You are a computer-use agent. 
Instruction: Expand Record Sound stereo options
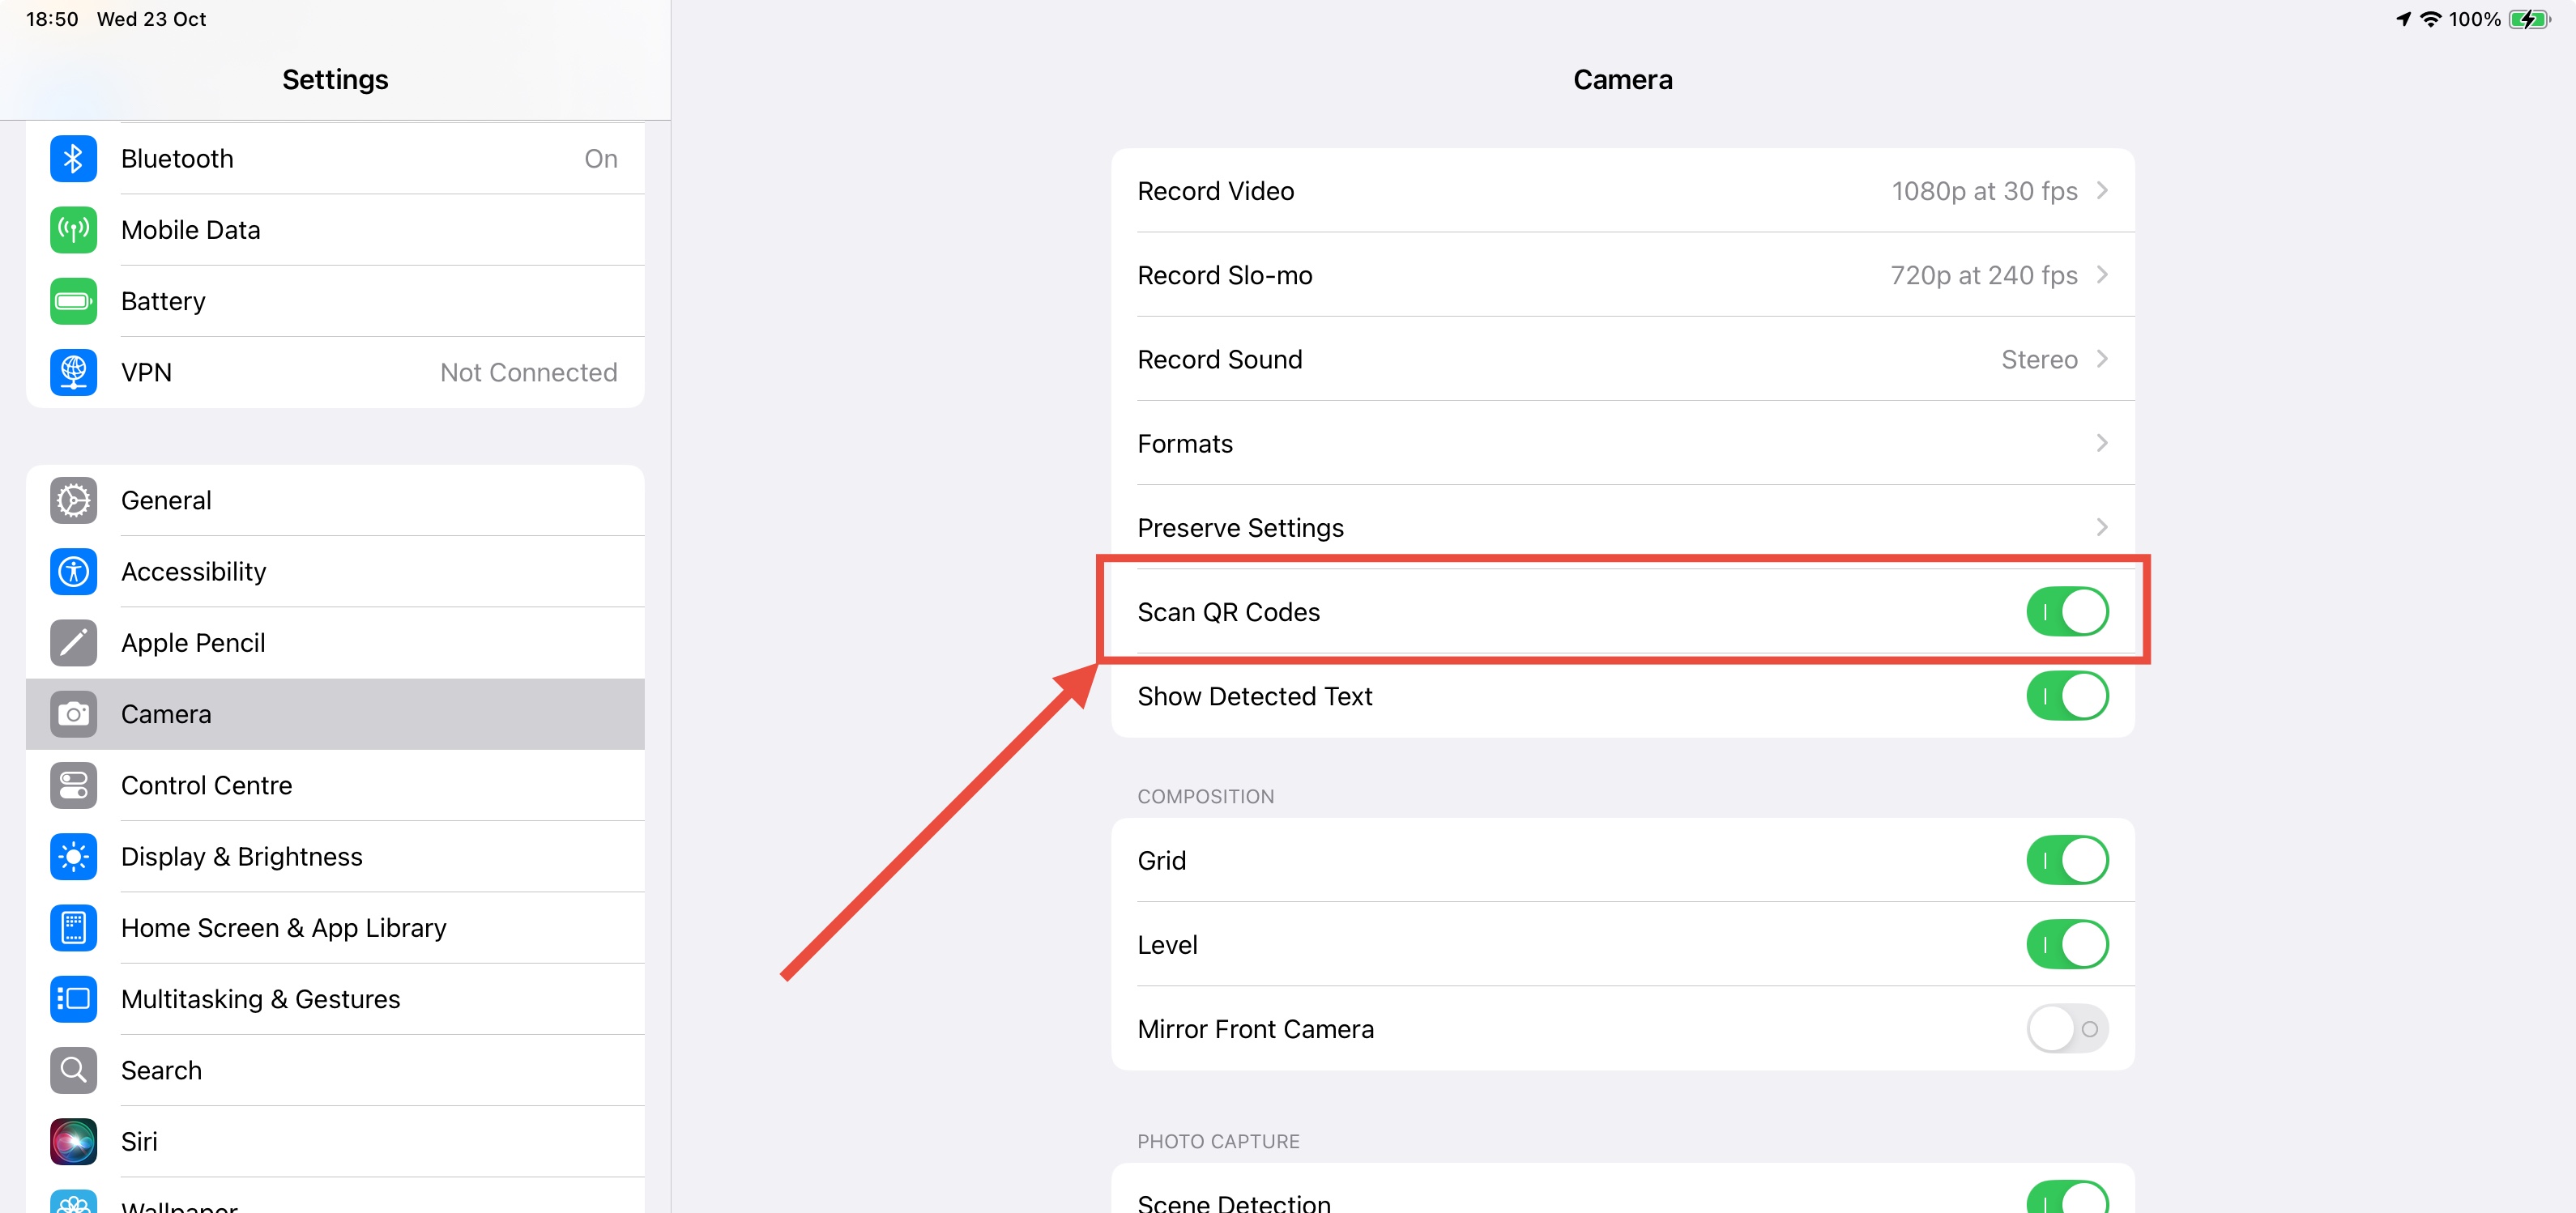coord(1620,359)
